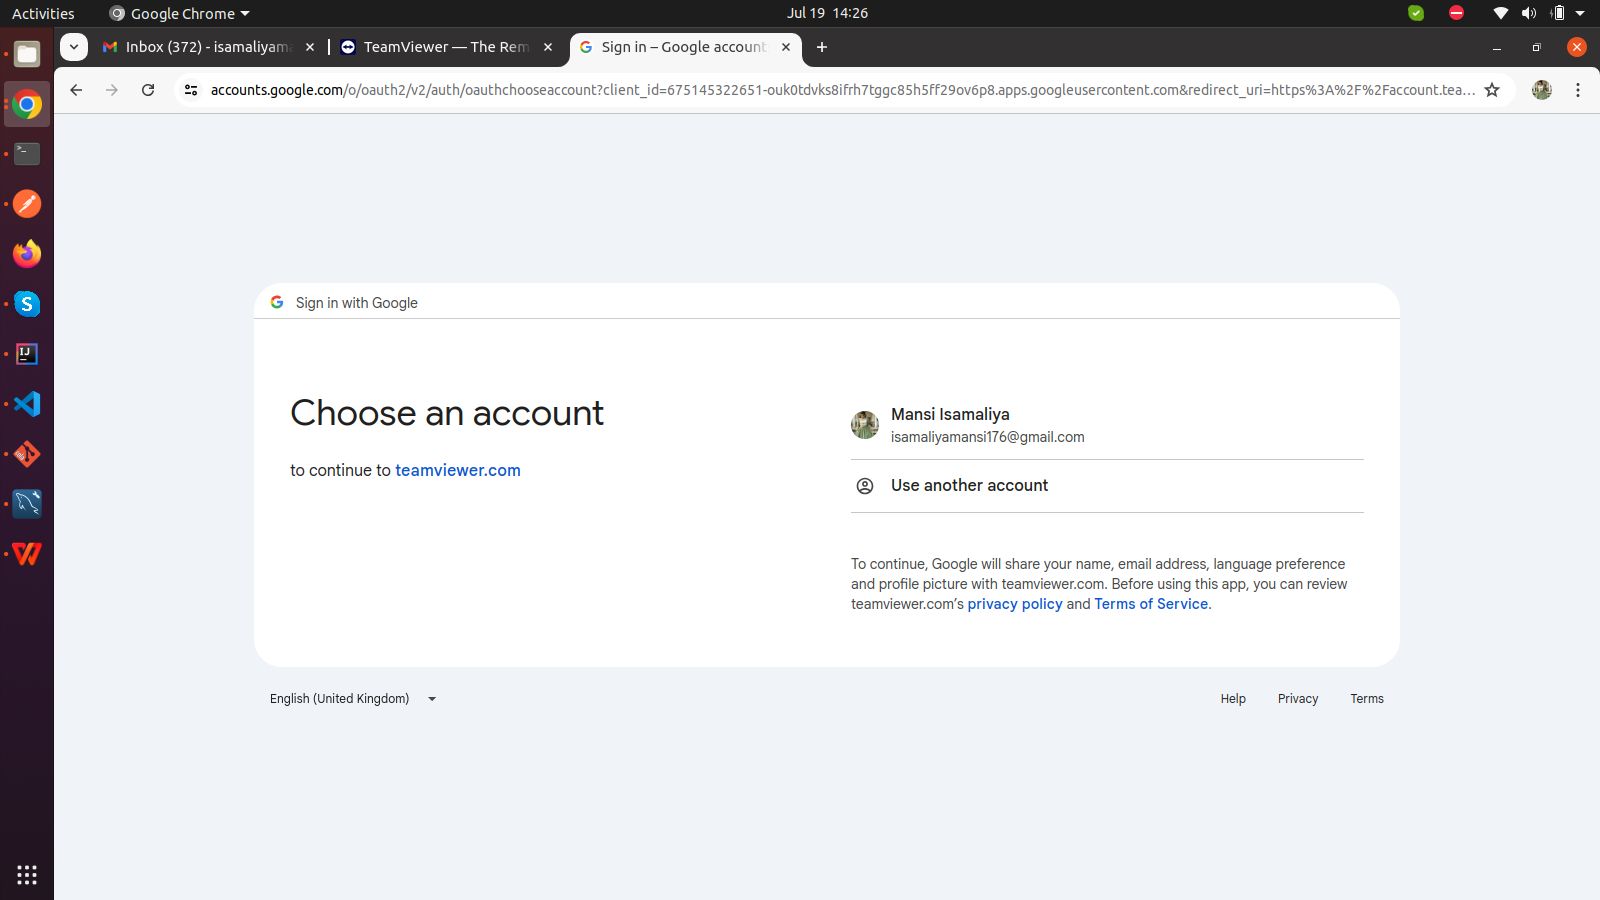Click the Choose an account heading

447,413
